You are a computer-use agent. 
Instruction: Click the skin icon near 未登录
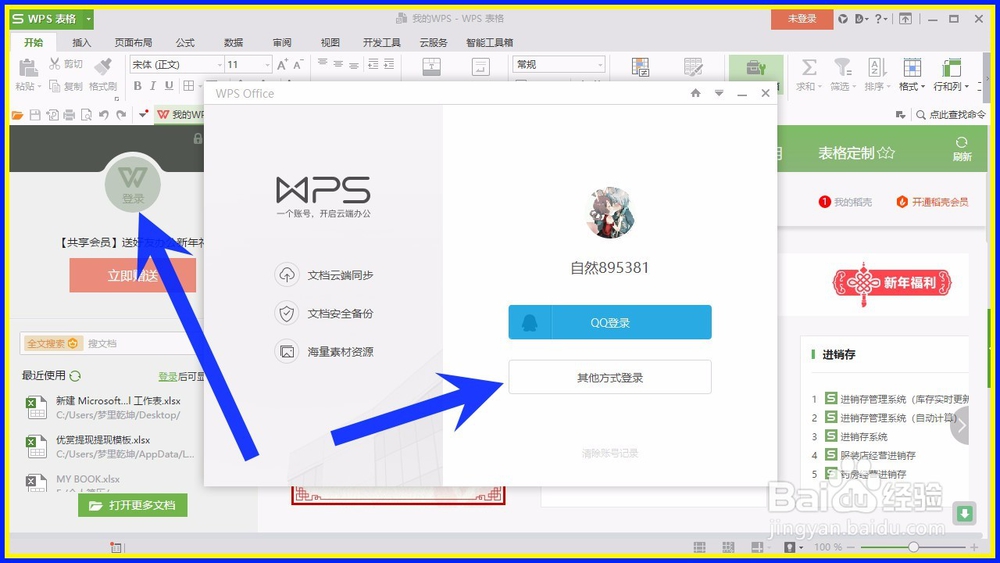(x=843, y=19)
